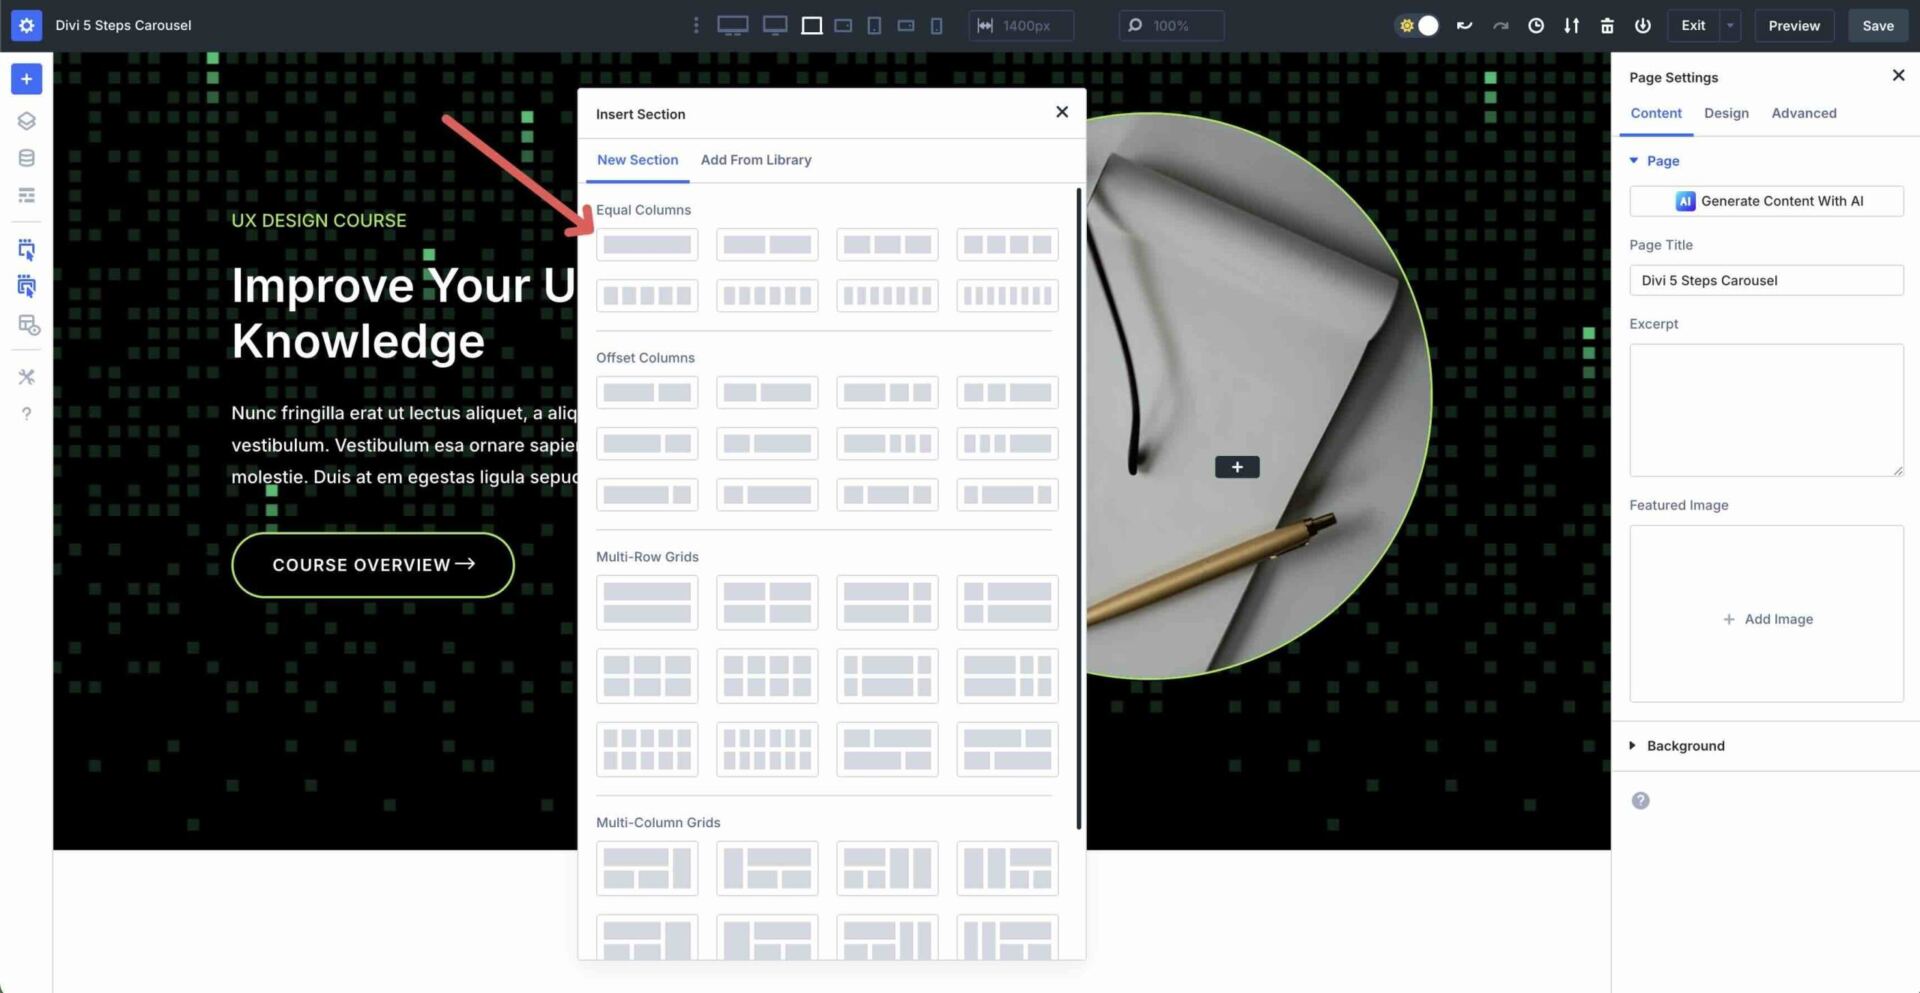Switch to the Add From Library tab

756,160
